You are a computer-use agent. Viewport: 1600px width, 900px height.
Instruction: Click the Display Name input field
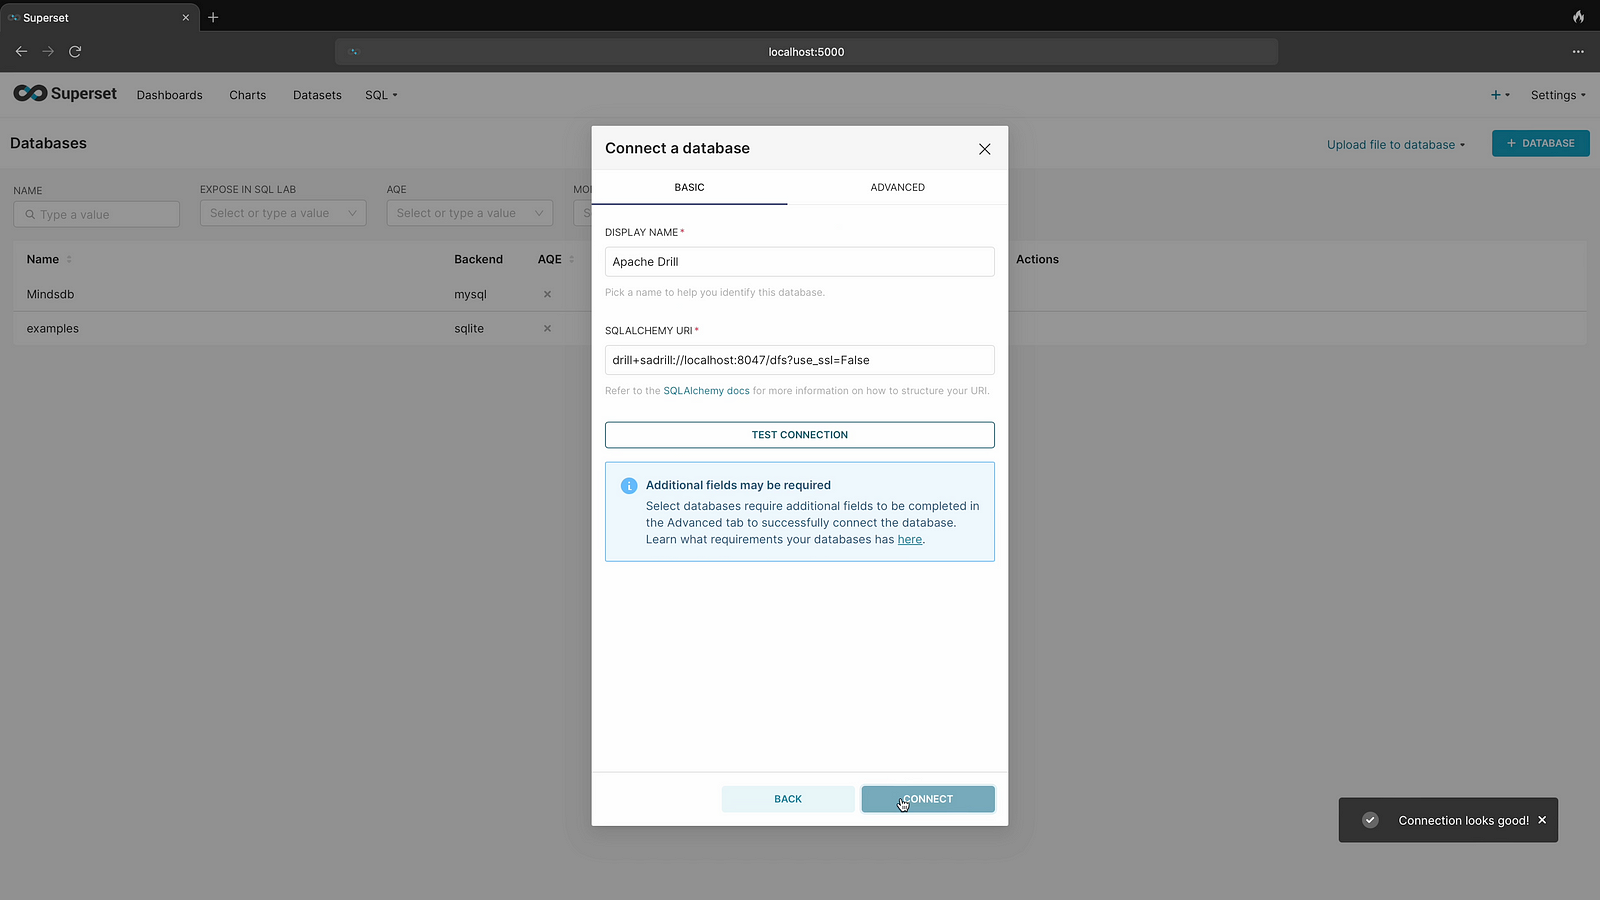(x=799, y=262)
